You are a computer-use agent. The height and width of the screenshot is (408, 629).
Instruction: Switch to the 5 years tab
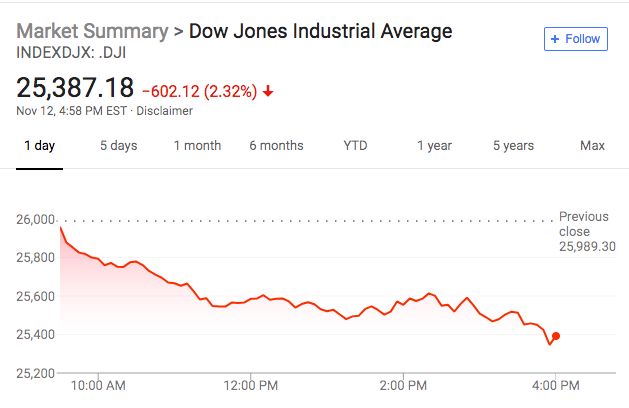click(513, 146)
